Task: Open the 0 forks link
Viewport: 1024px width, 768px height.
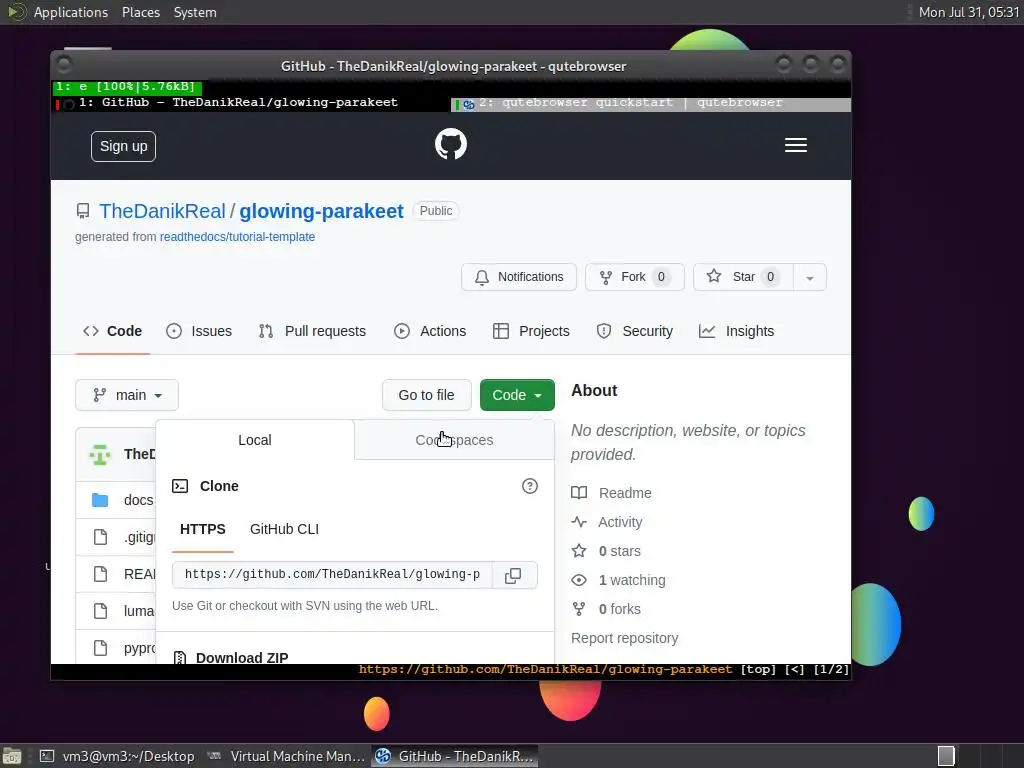Action: pyautogui.click(x=620, y=609)
